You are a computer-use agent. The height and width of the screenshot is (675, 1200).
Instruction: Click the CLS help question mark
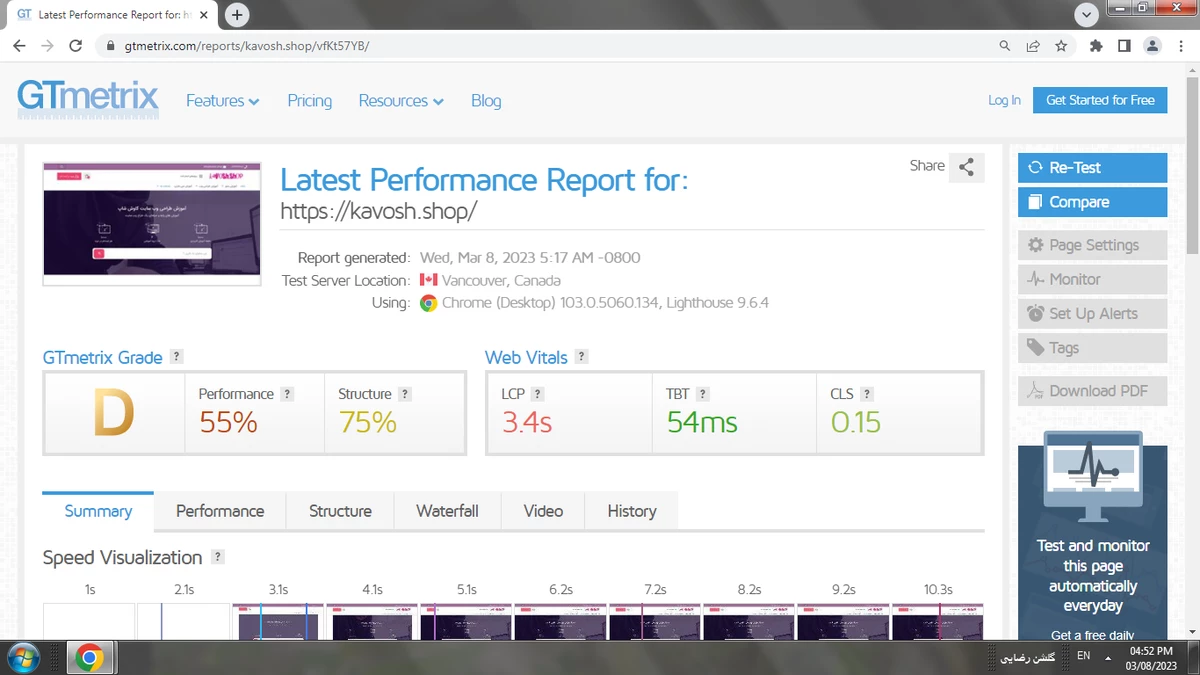[867, 394]
